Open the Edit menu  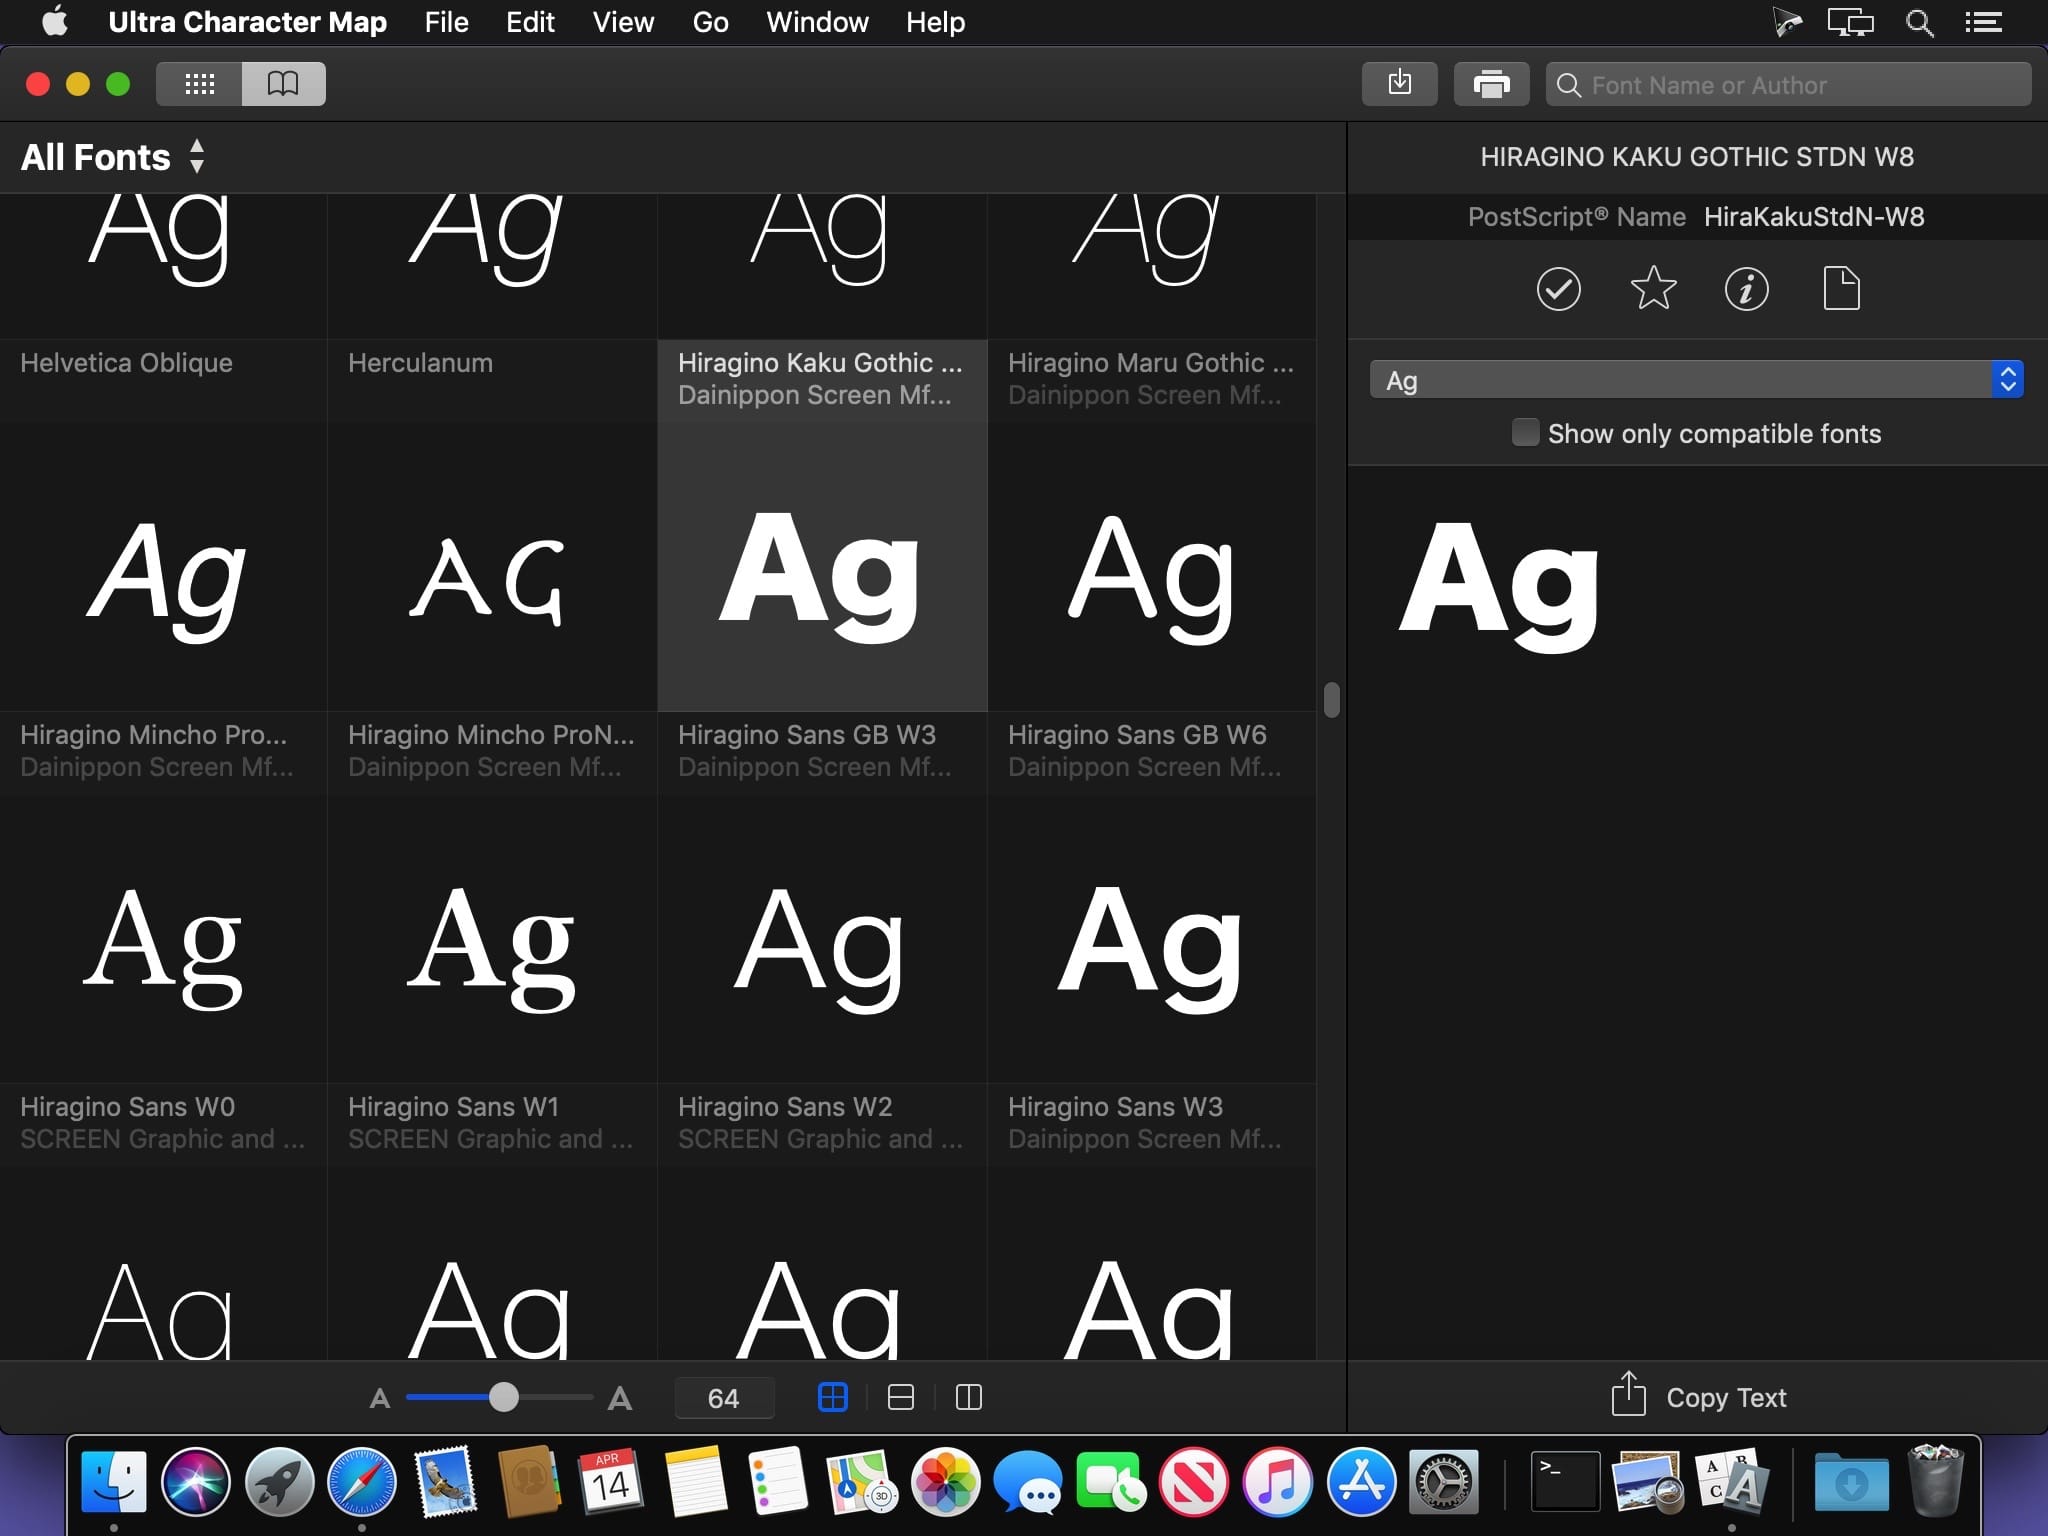(x=530, y=22)
